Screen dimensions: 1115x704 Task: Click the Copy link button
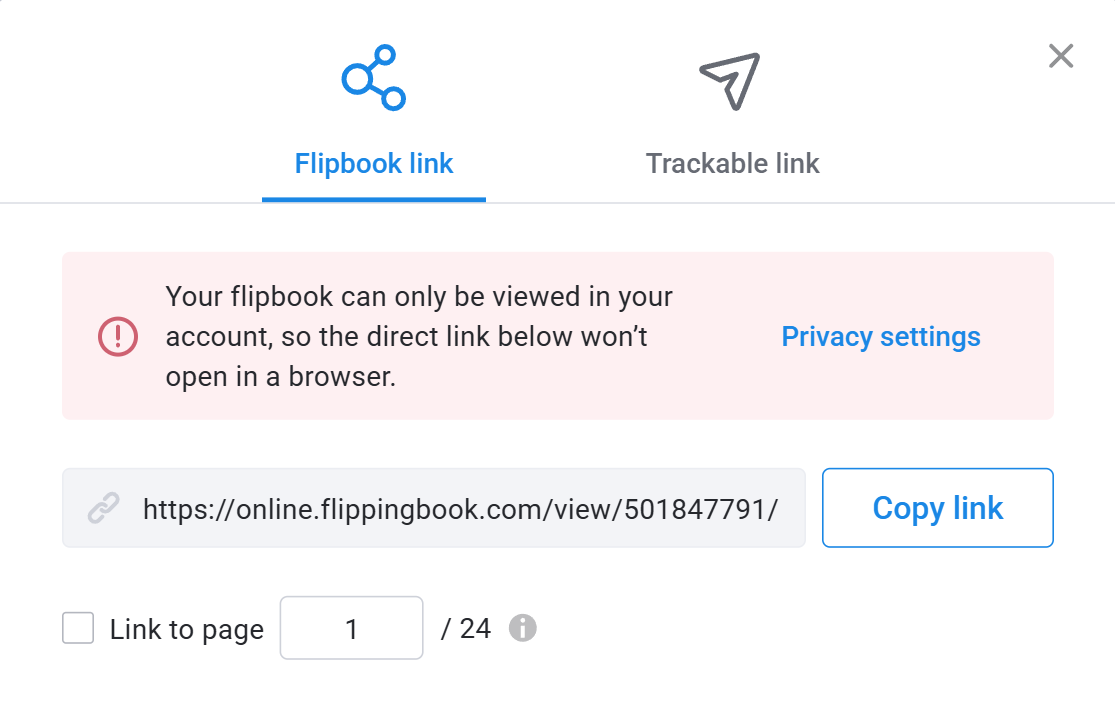938,508
